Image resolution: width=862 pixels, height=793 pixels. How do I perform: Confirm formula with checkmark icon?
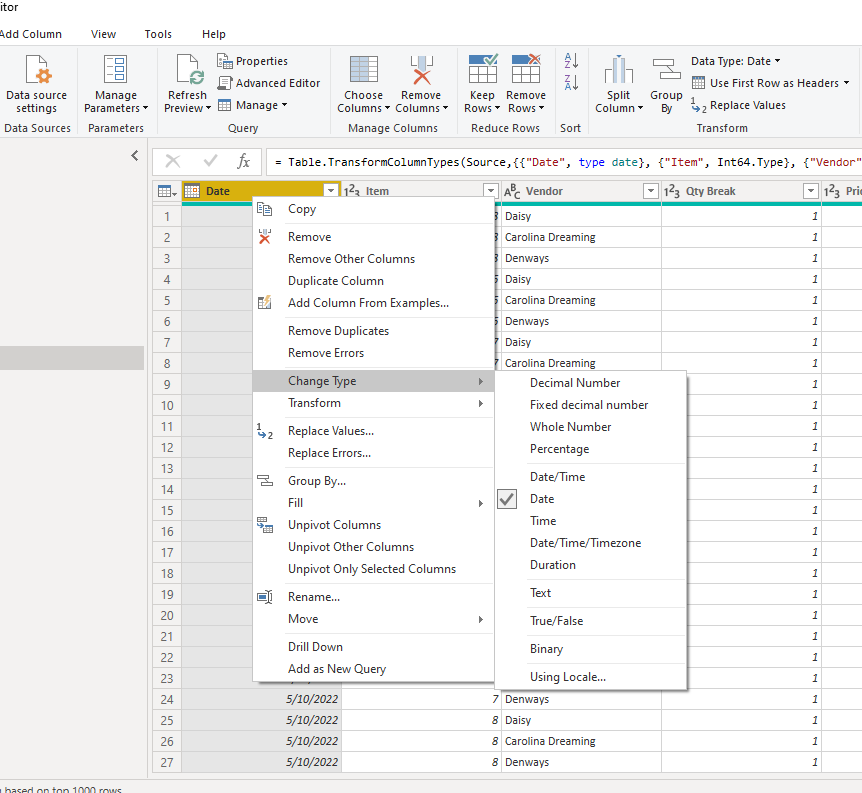coord(210,161)
